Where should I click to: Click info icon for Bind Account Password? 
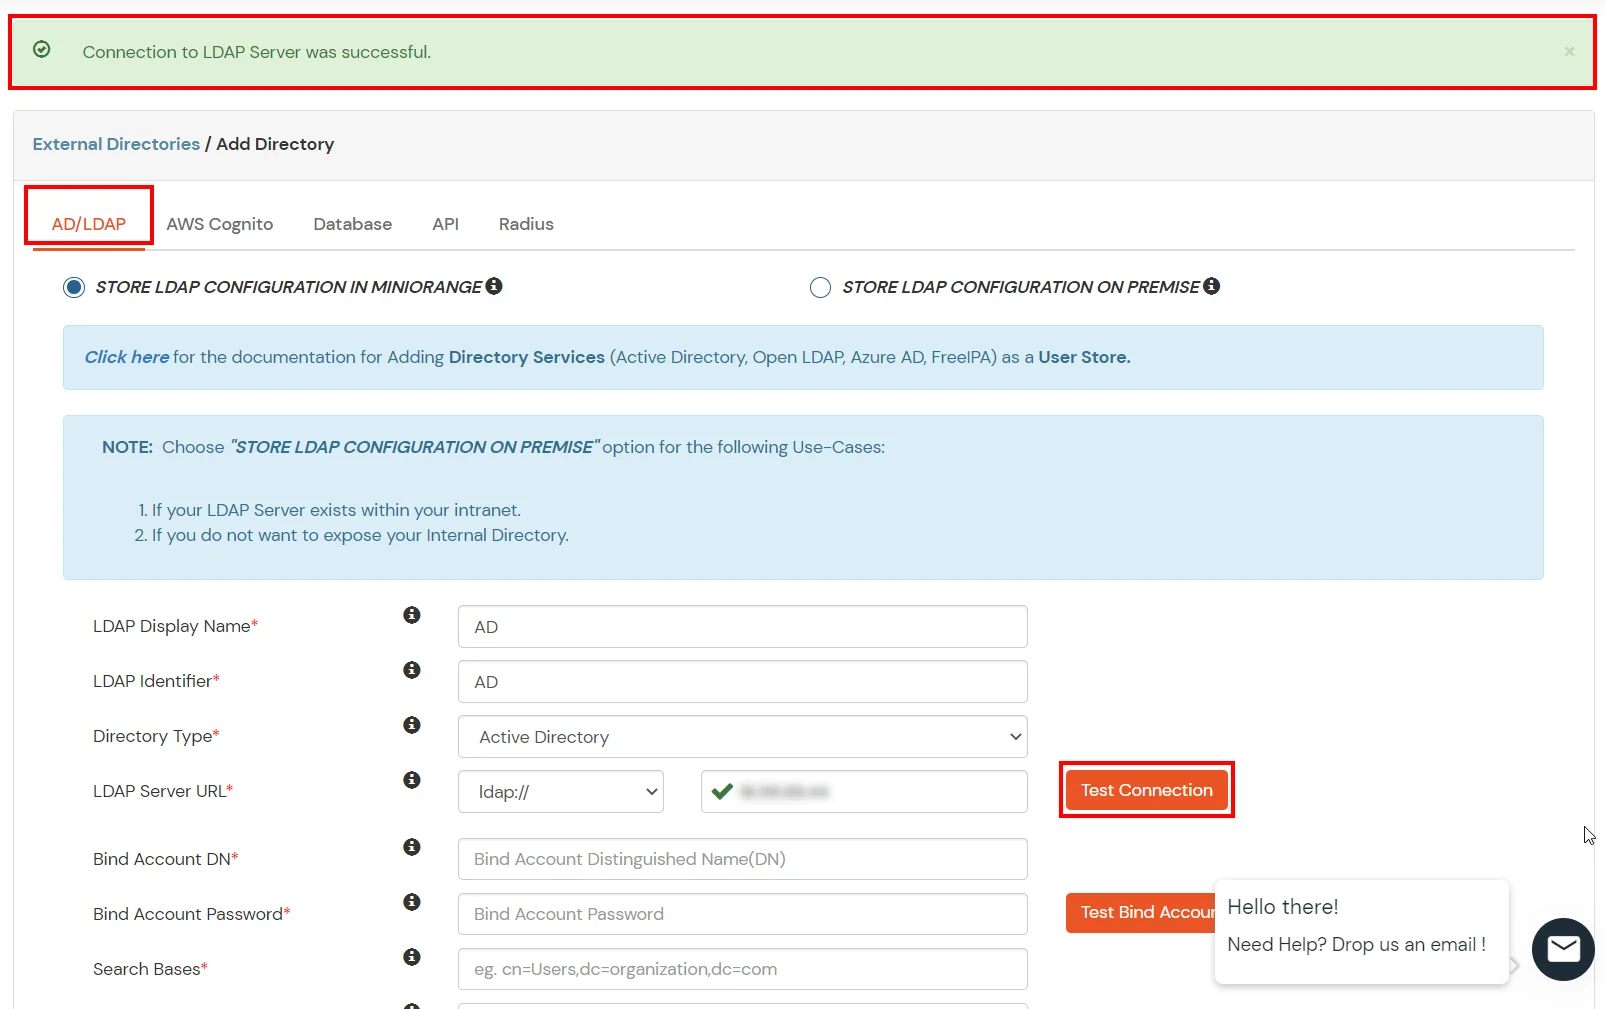[412, 902]
